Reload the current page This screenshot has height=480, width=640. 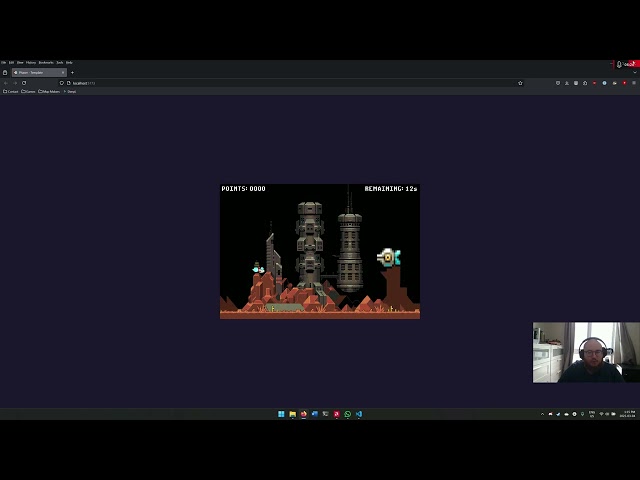[x=24, y=83]
